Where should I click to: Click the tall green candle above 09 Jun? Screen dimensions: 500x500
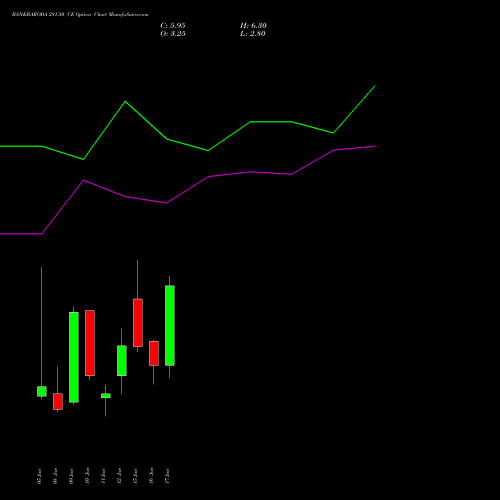74,357
